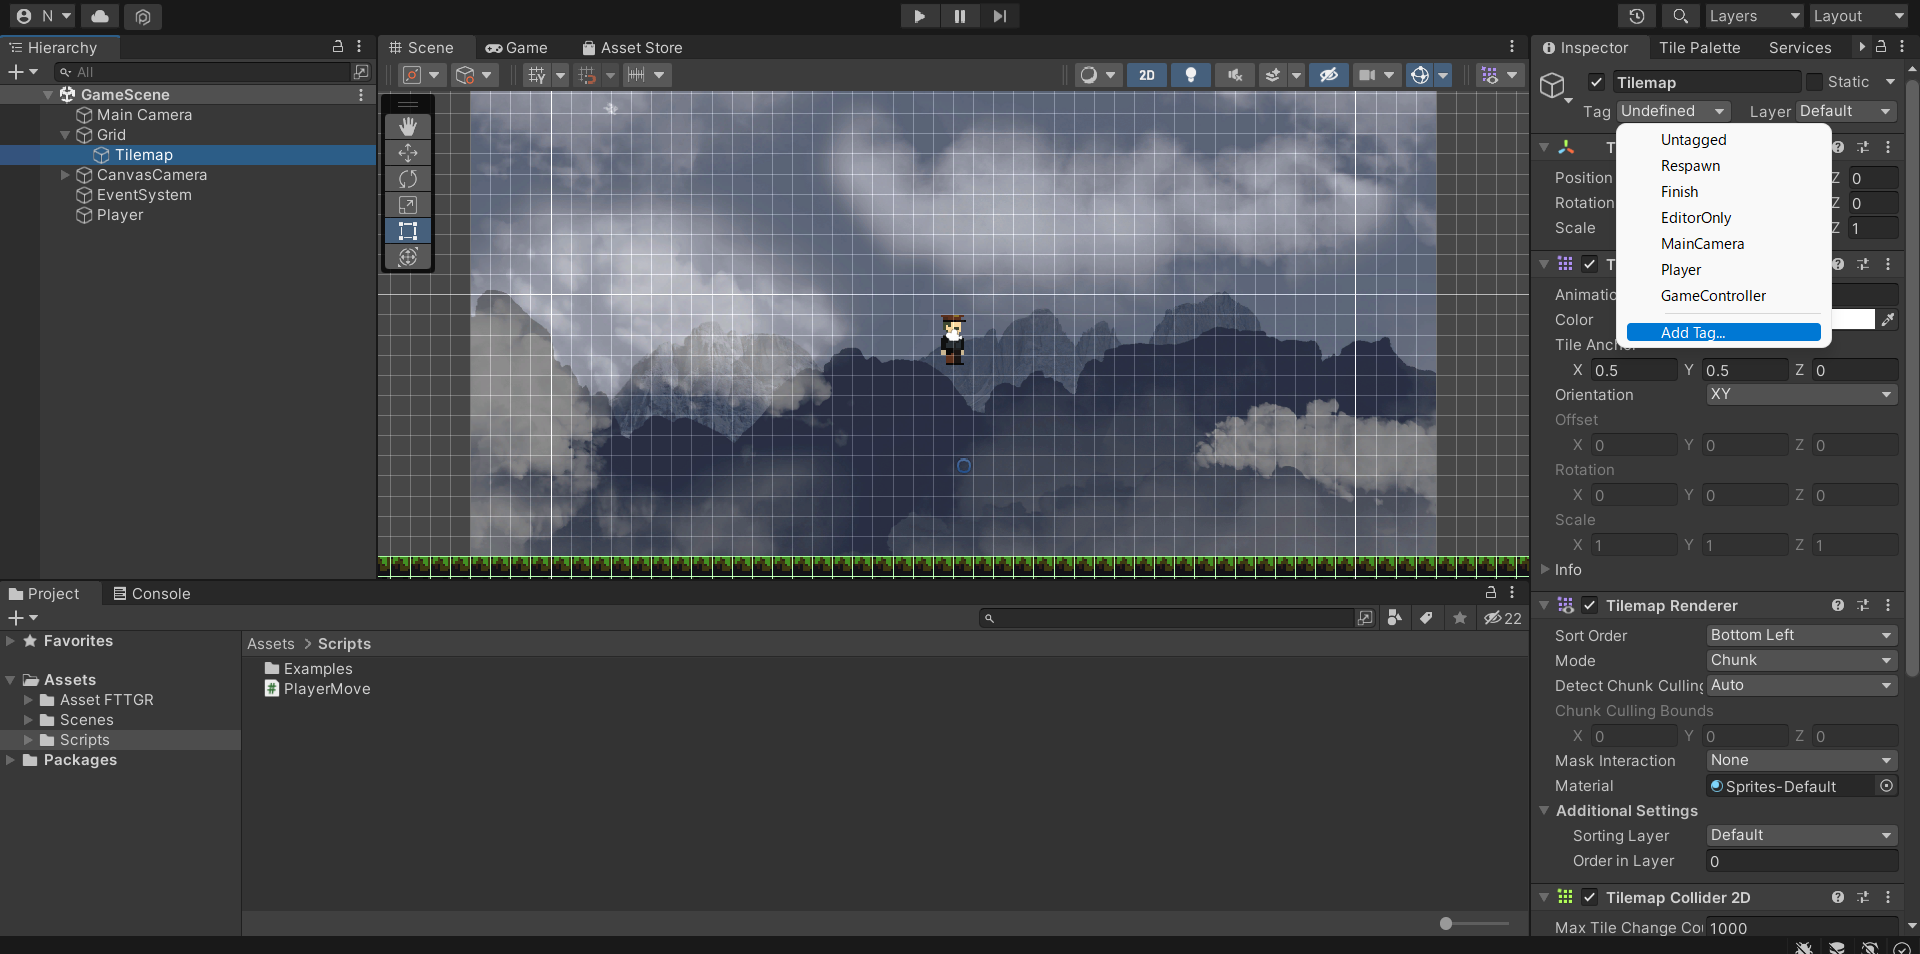The image size is (1920, 954).
Task: Open the undo history icon
Action: (1636, 16)
